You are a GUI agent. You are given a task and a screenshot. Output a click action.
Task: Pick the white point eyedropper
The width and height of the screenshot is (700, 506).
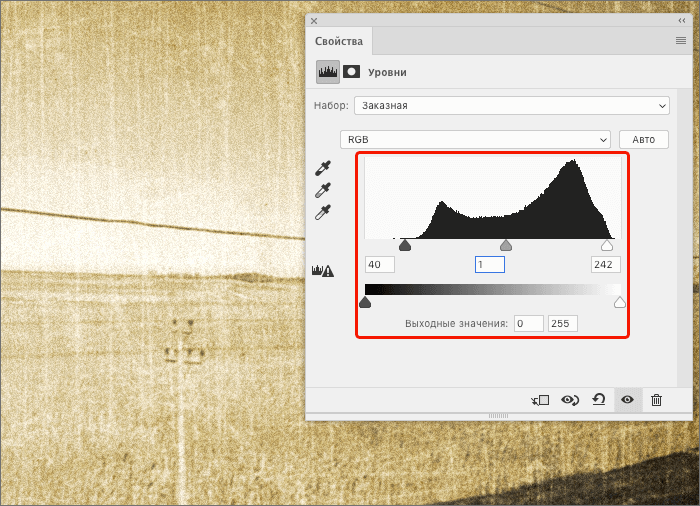(x=323, y=212)
